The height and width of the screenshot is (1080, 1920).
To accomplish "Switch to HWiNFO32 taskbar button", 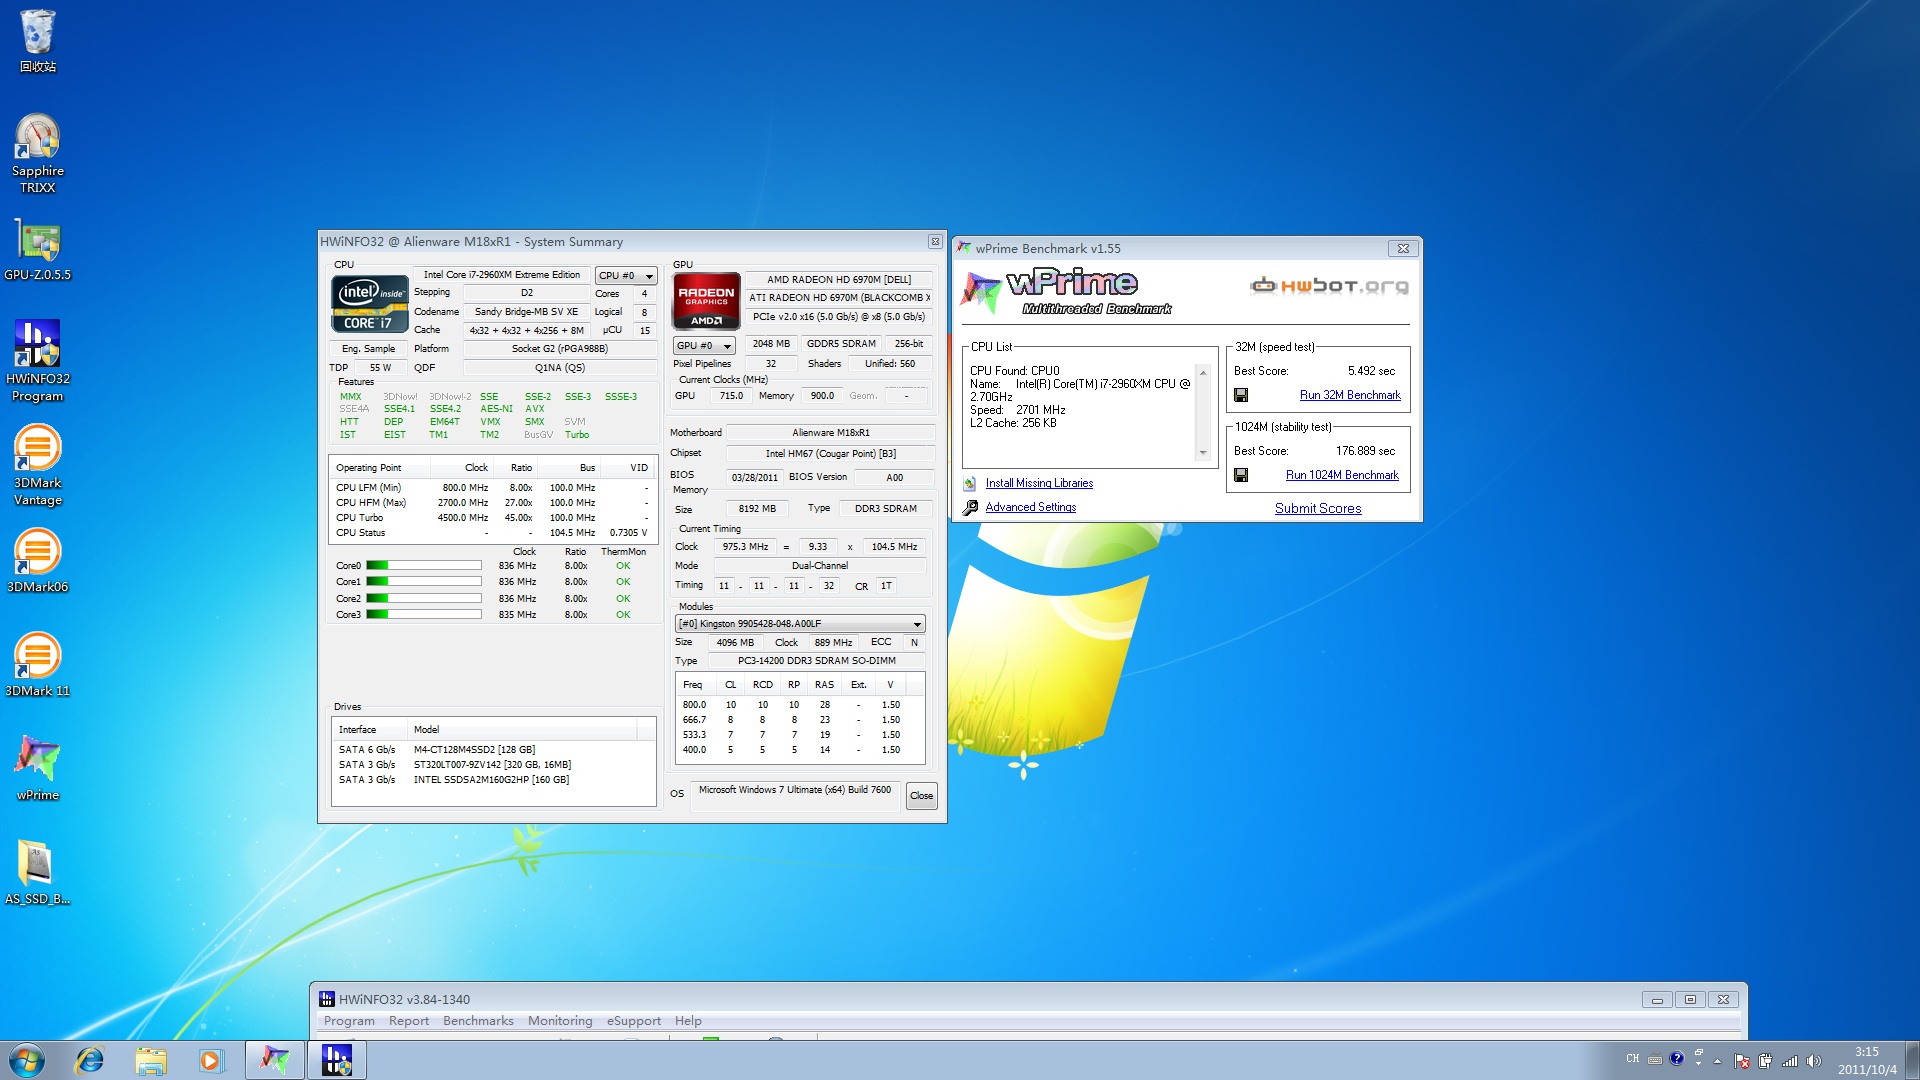I will (337, 1060).
